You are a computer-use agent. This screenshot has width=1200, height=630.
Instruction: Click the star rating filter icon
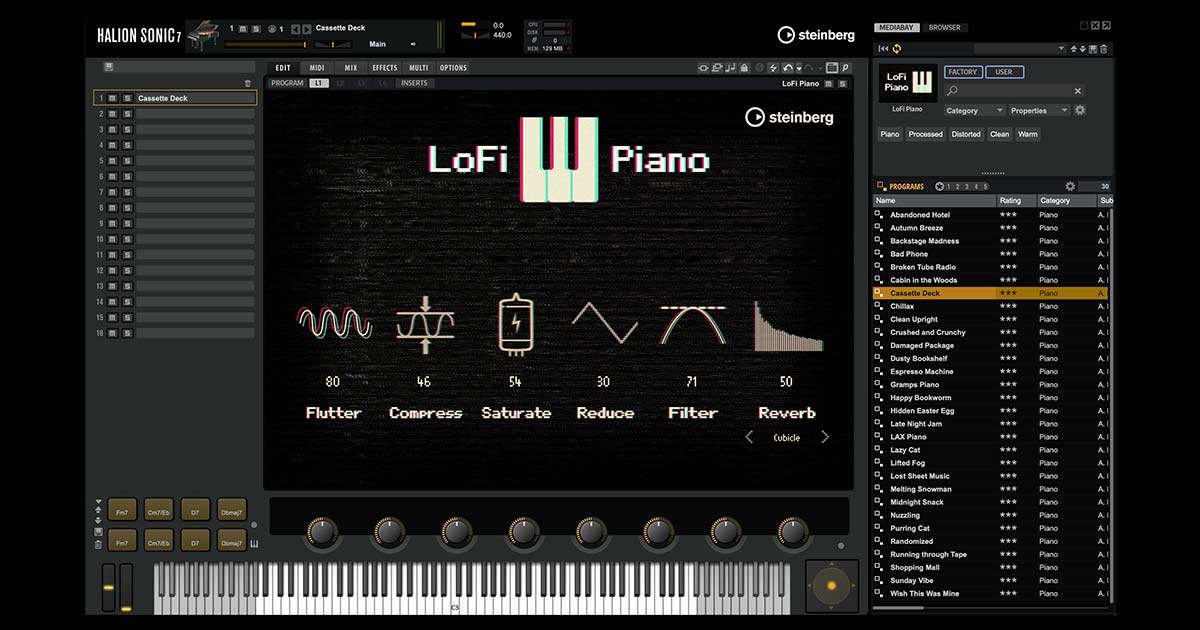click(x=939, y=186)
